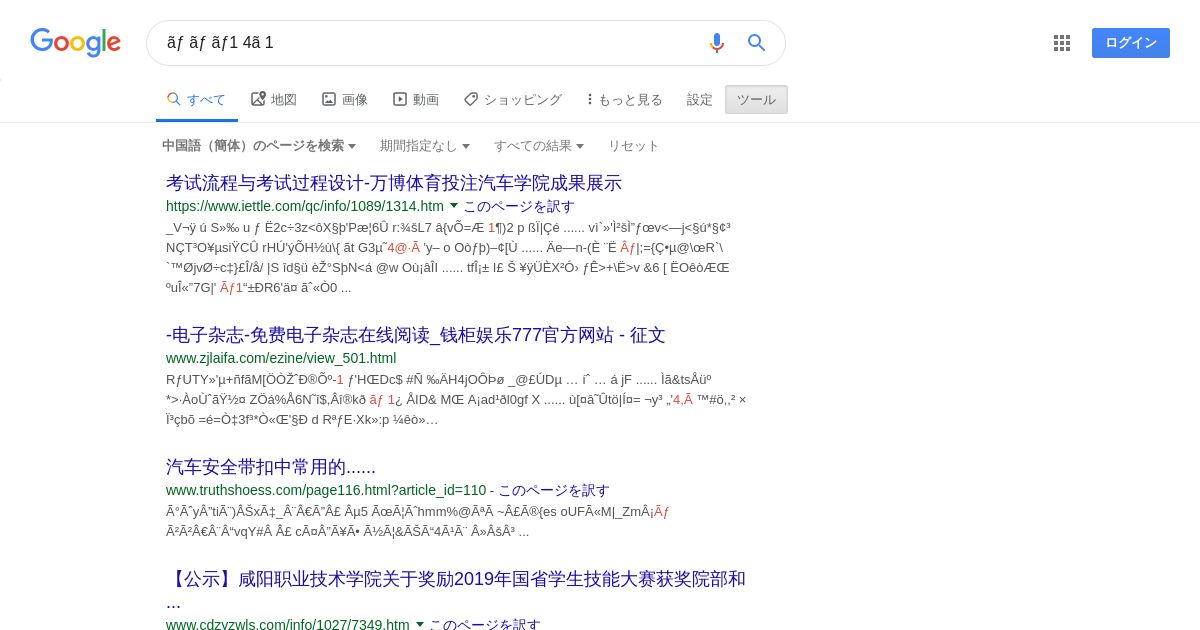Start voice search with microphone icon
The image size is (1200, 630).
[x=716, y=43]
